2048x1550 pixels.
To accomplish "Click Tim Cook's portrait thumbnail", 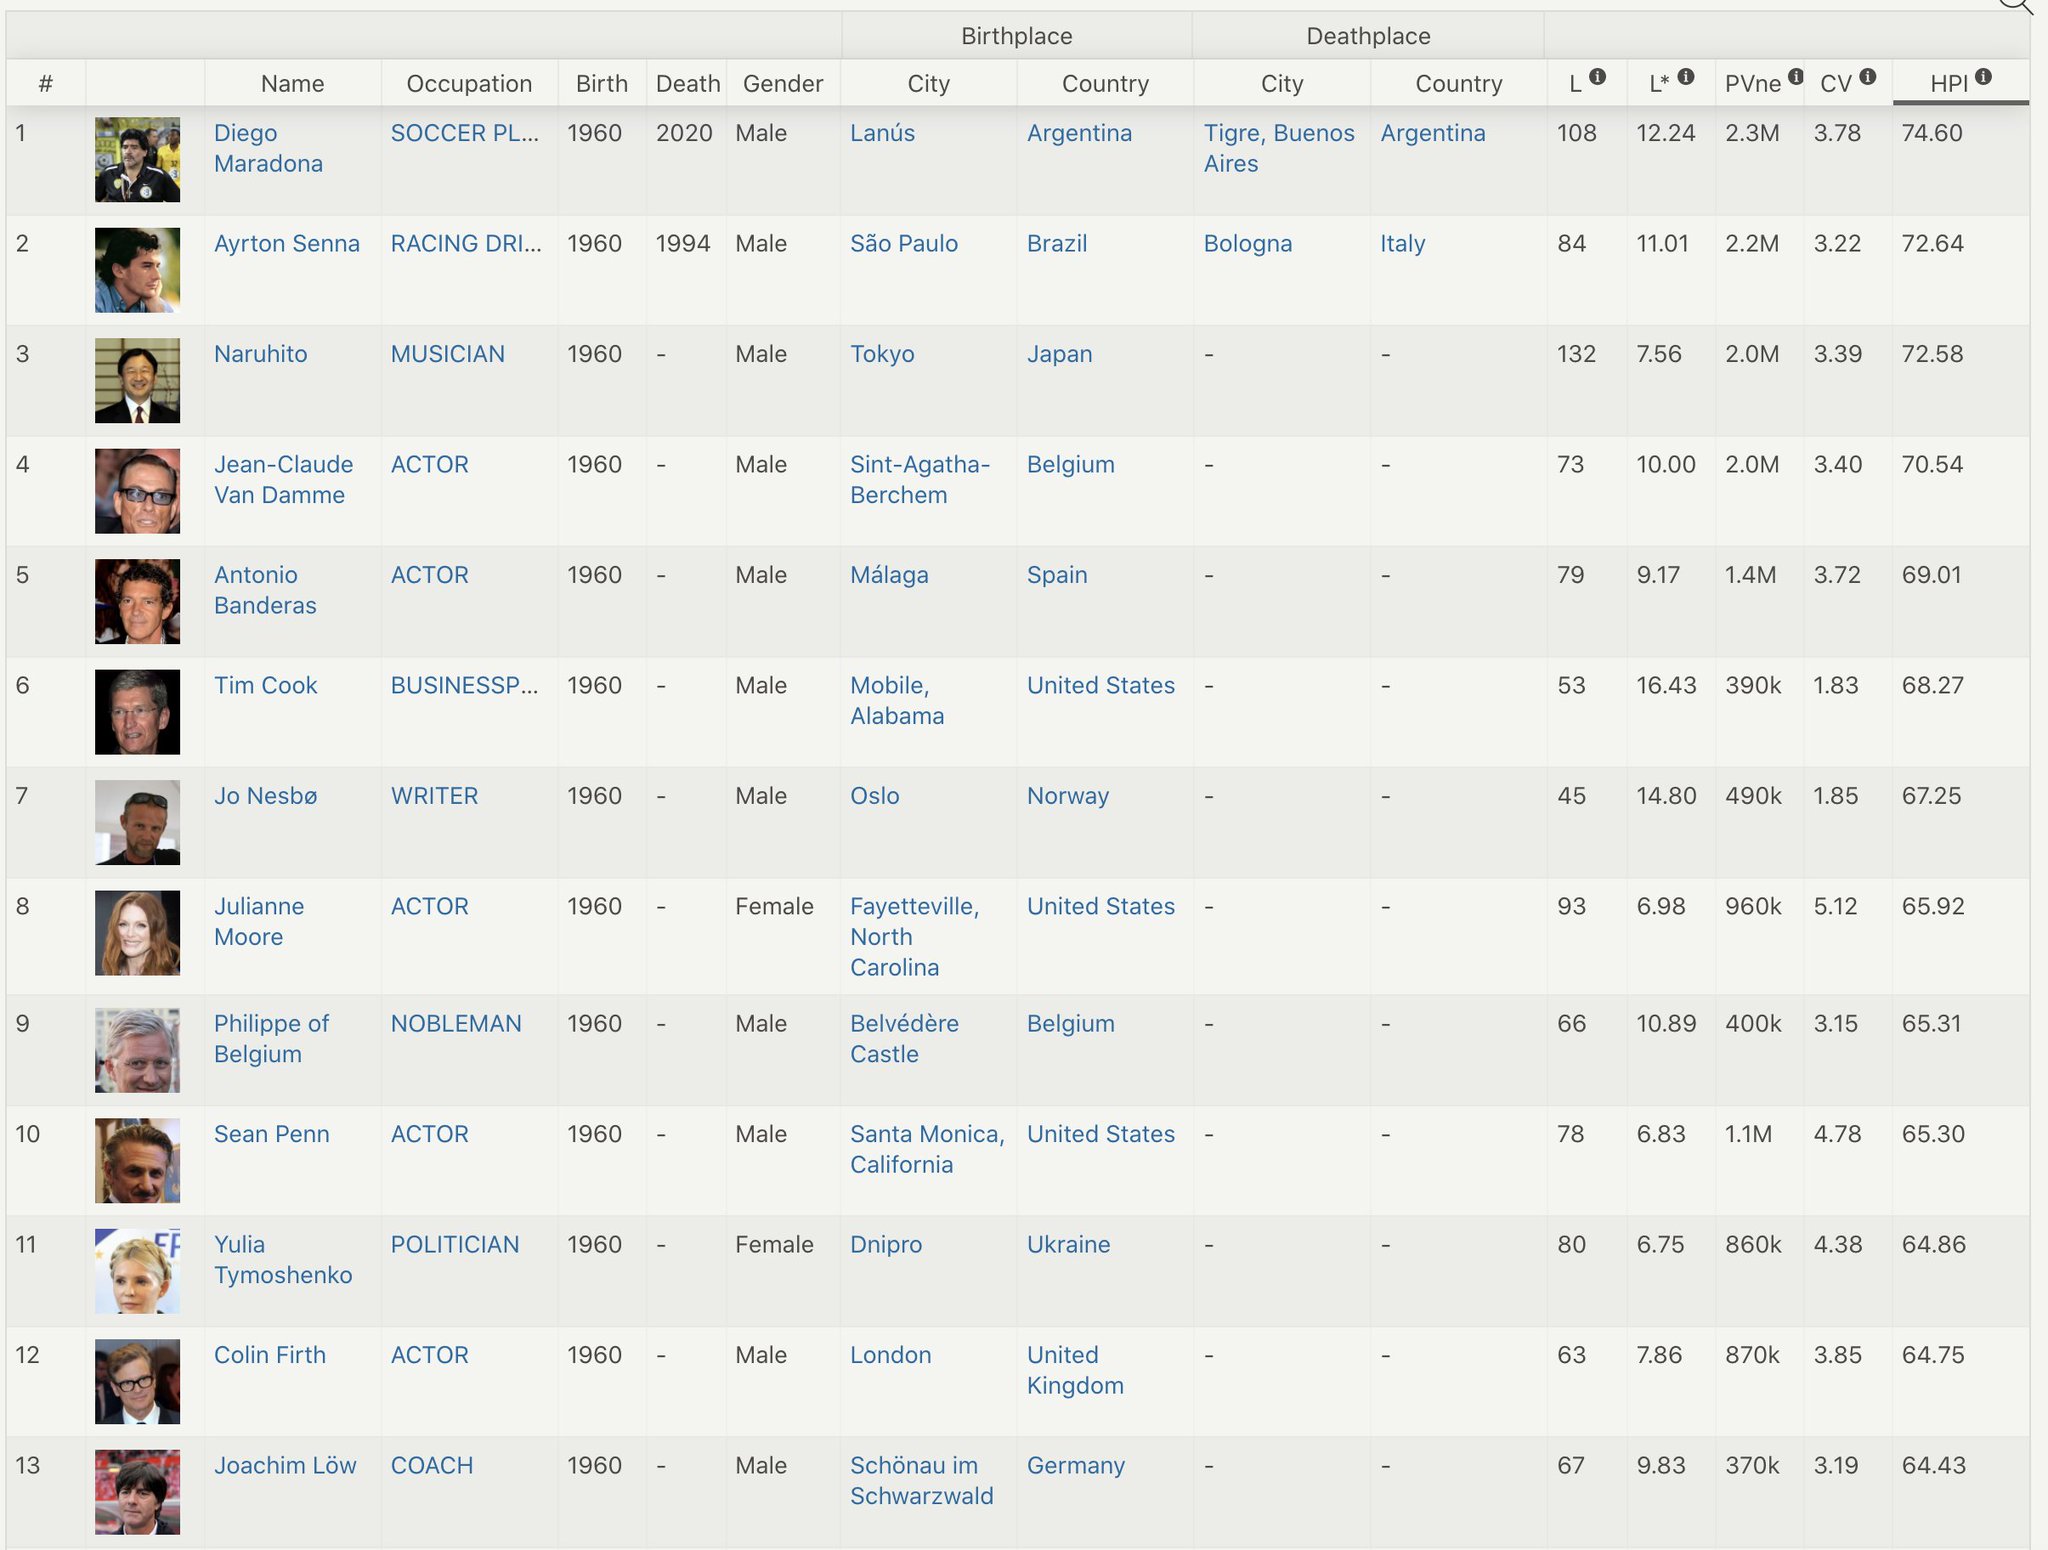I will [x=138, y=712].
